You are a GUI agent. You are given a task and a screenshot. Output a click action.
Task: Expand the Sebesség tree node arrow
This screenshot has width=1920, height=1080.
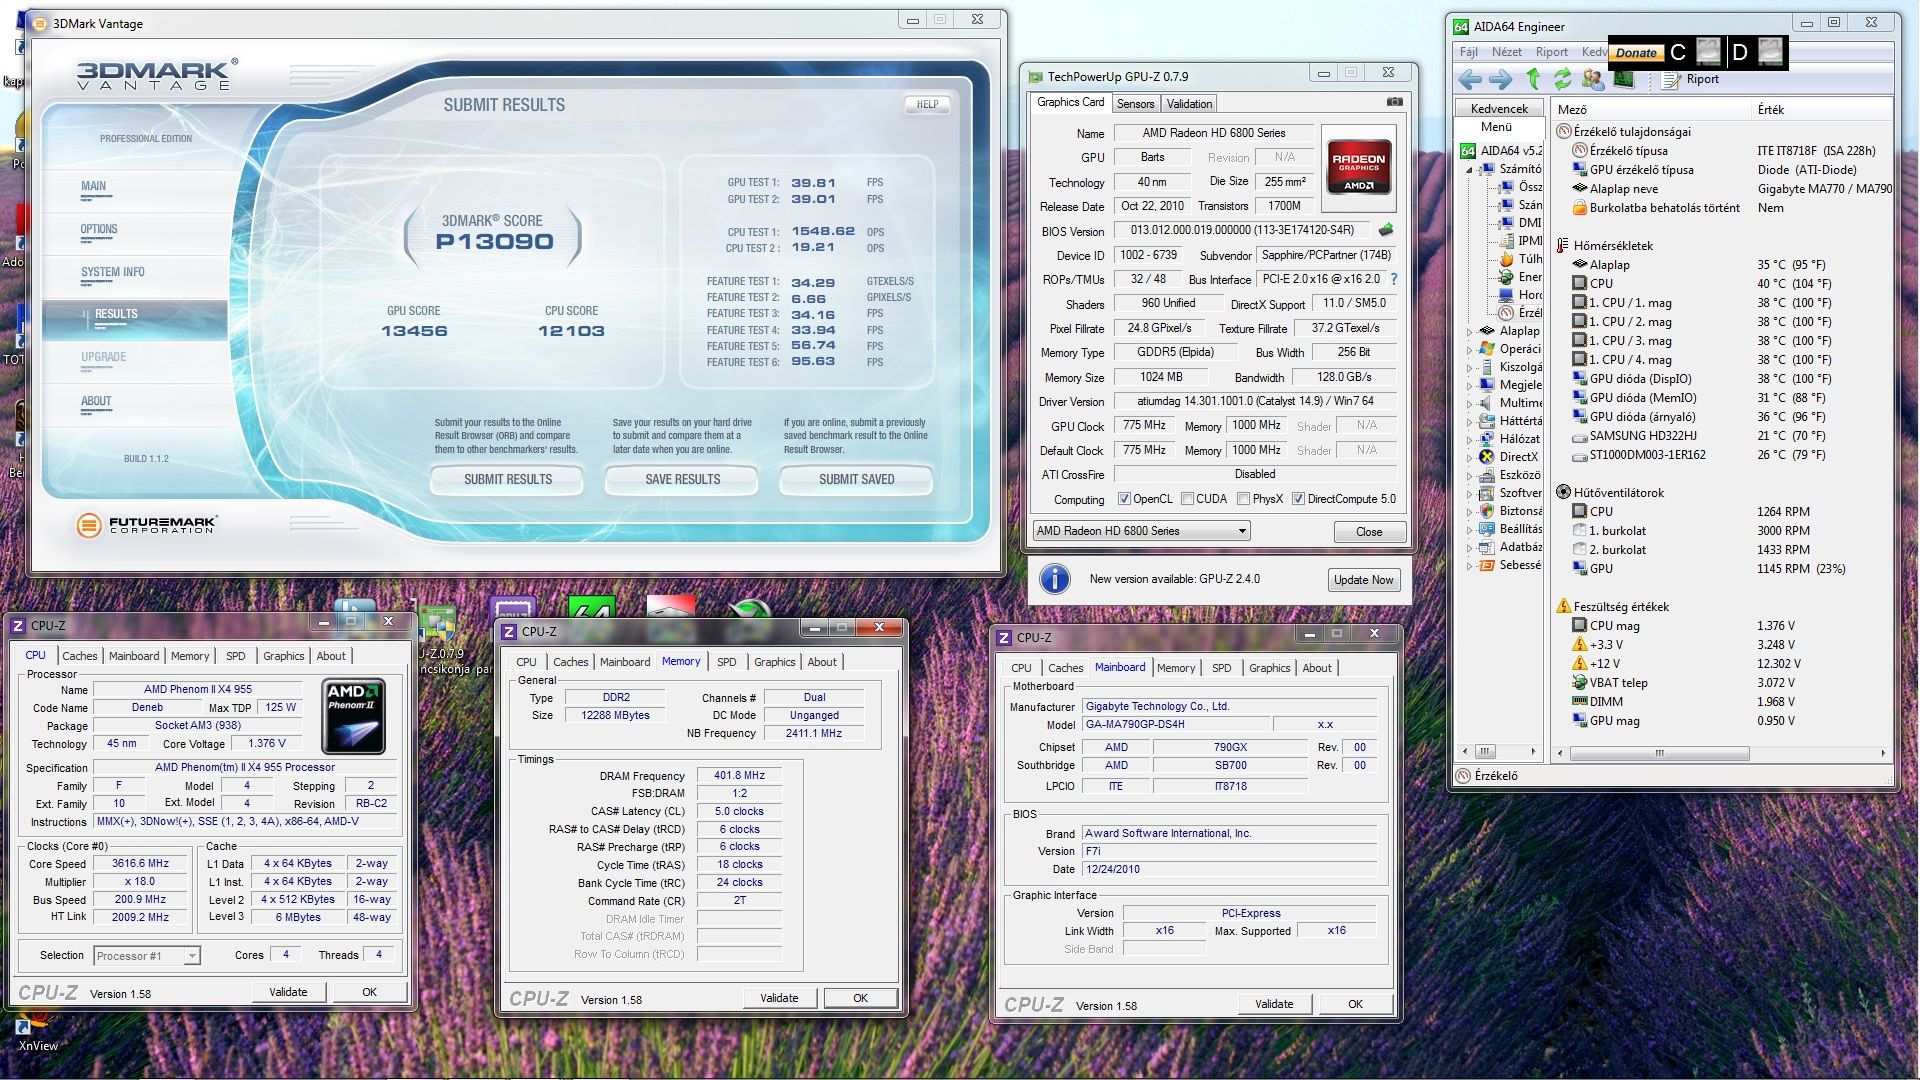tap(1470, 566)
